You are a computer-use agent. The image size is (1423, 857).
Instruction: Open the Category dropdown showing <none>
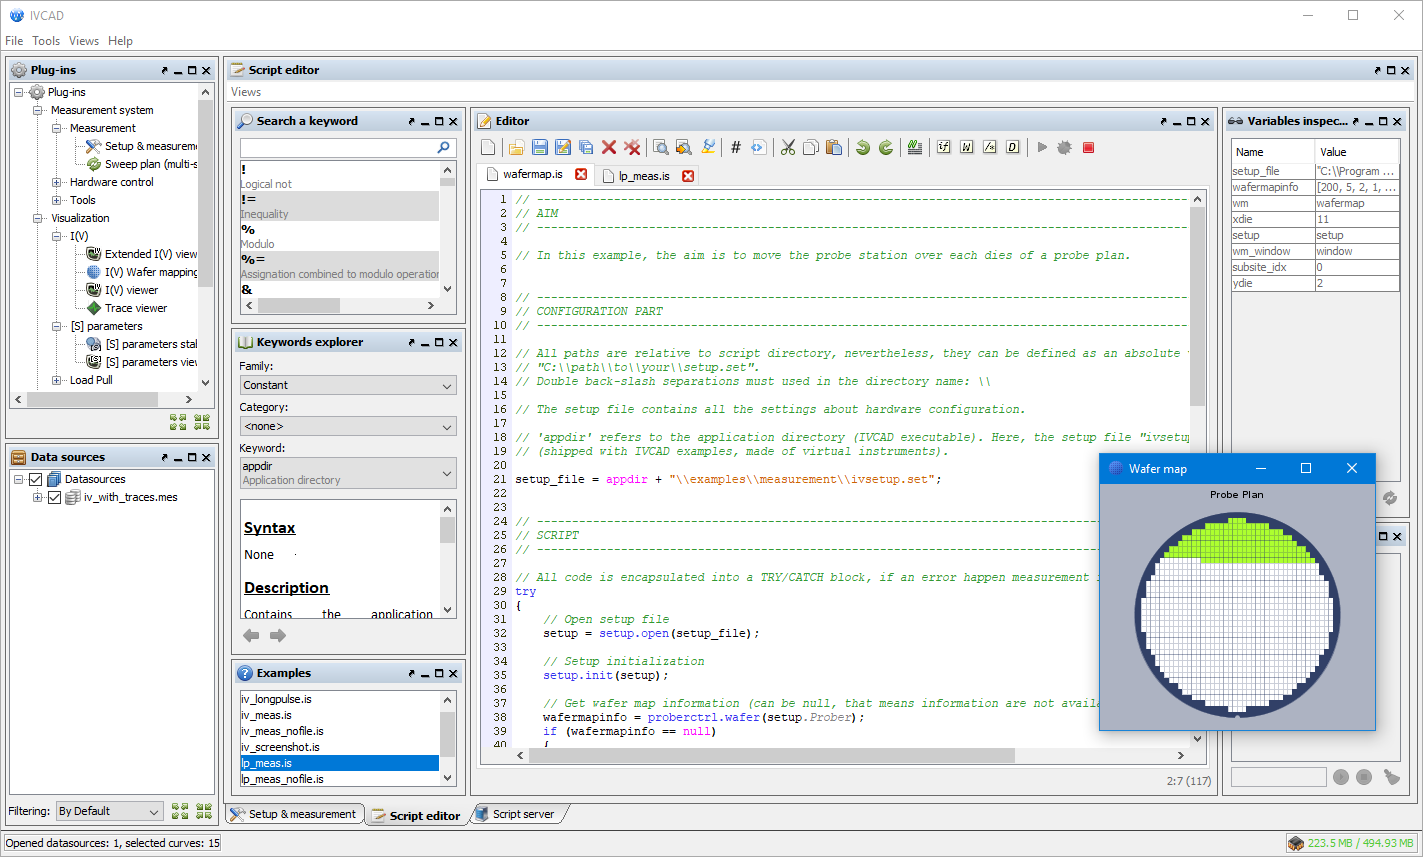(348, 426)
